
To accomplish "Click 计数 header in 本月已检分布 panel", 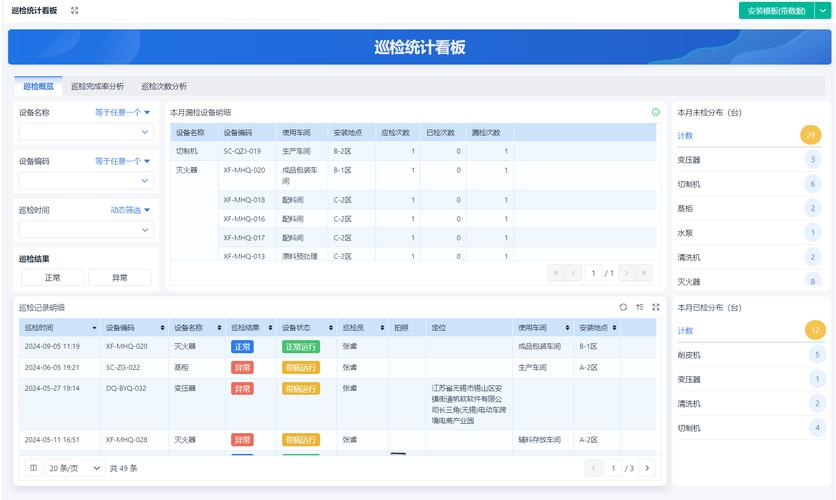I will 685,331.
